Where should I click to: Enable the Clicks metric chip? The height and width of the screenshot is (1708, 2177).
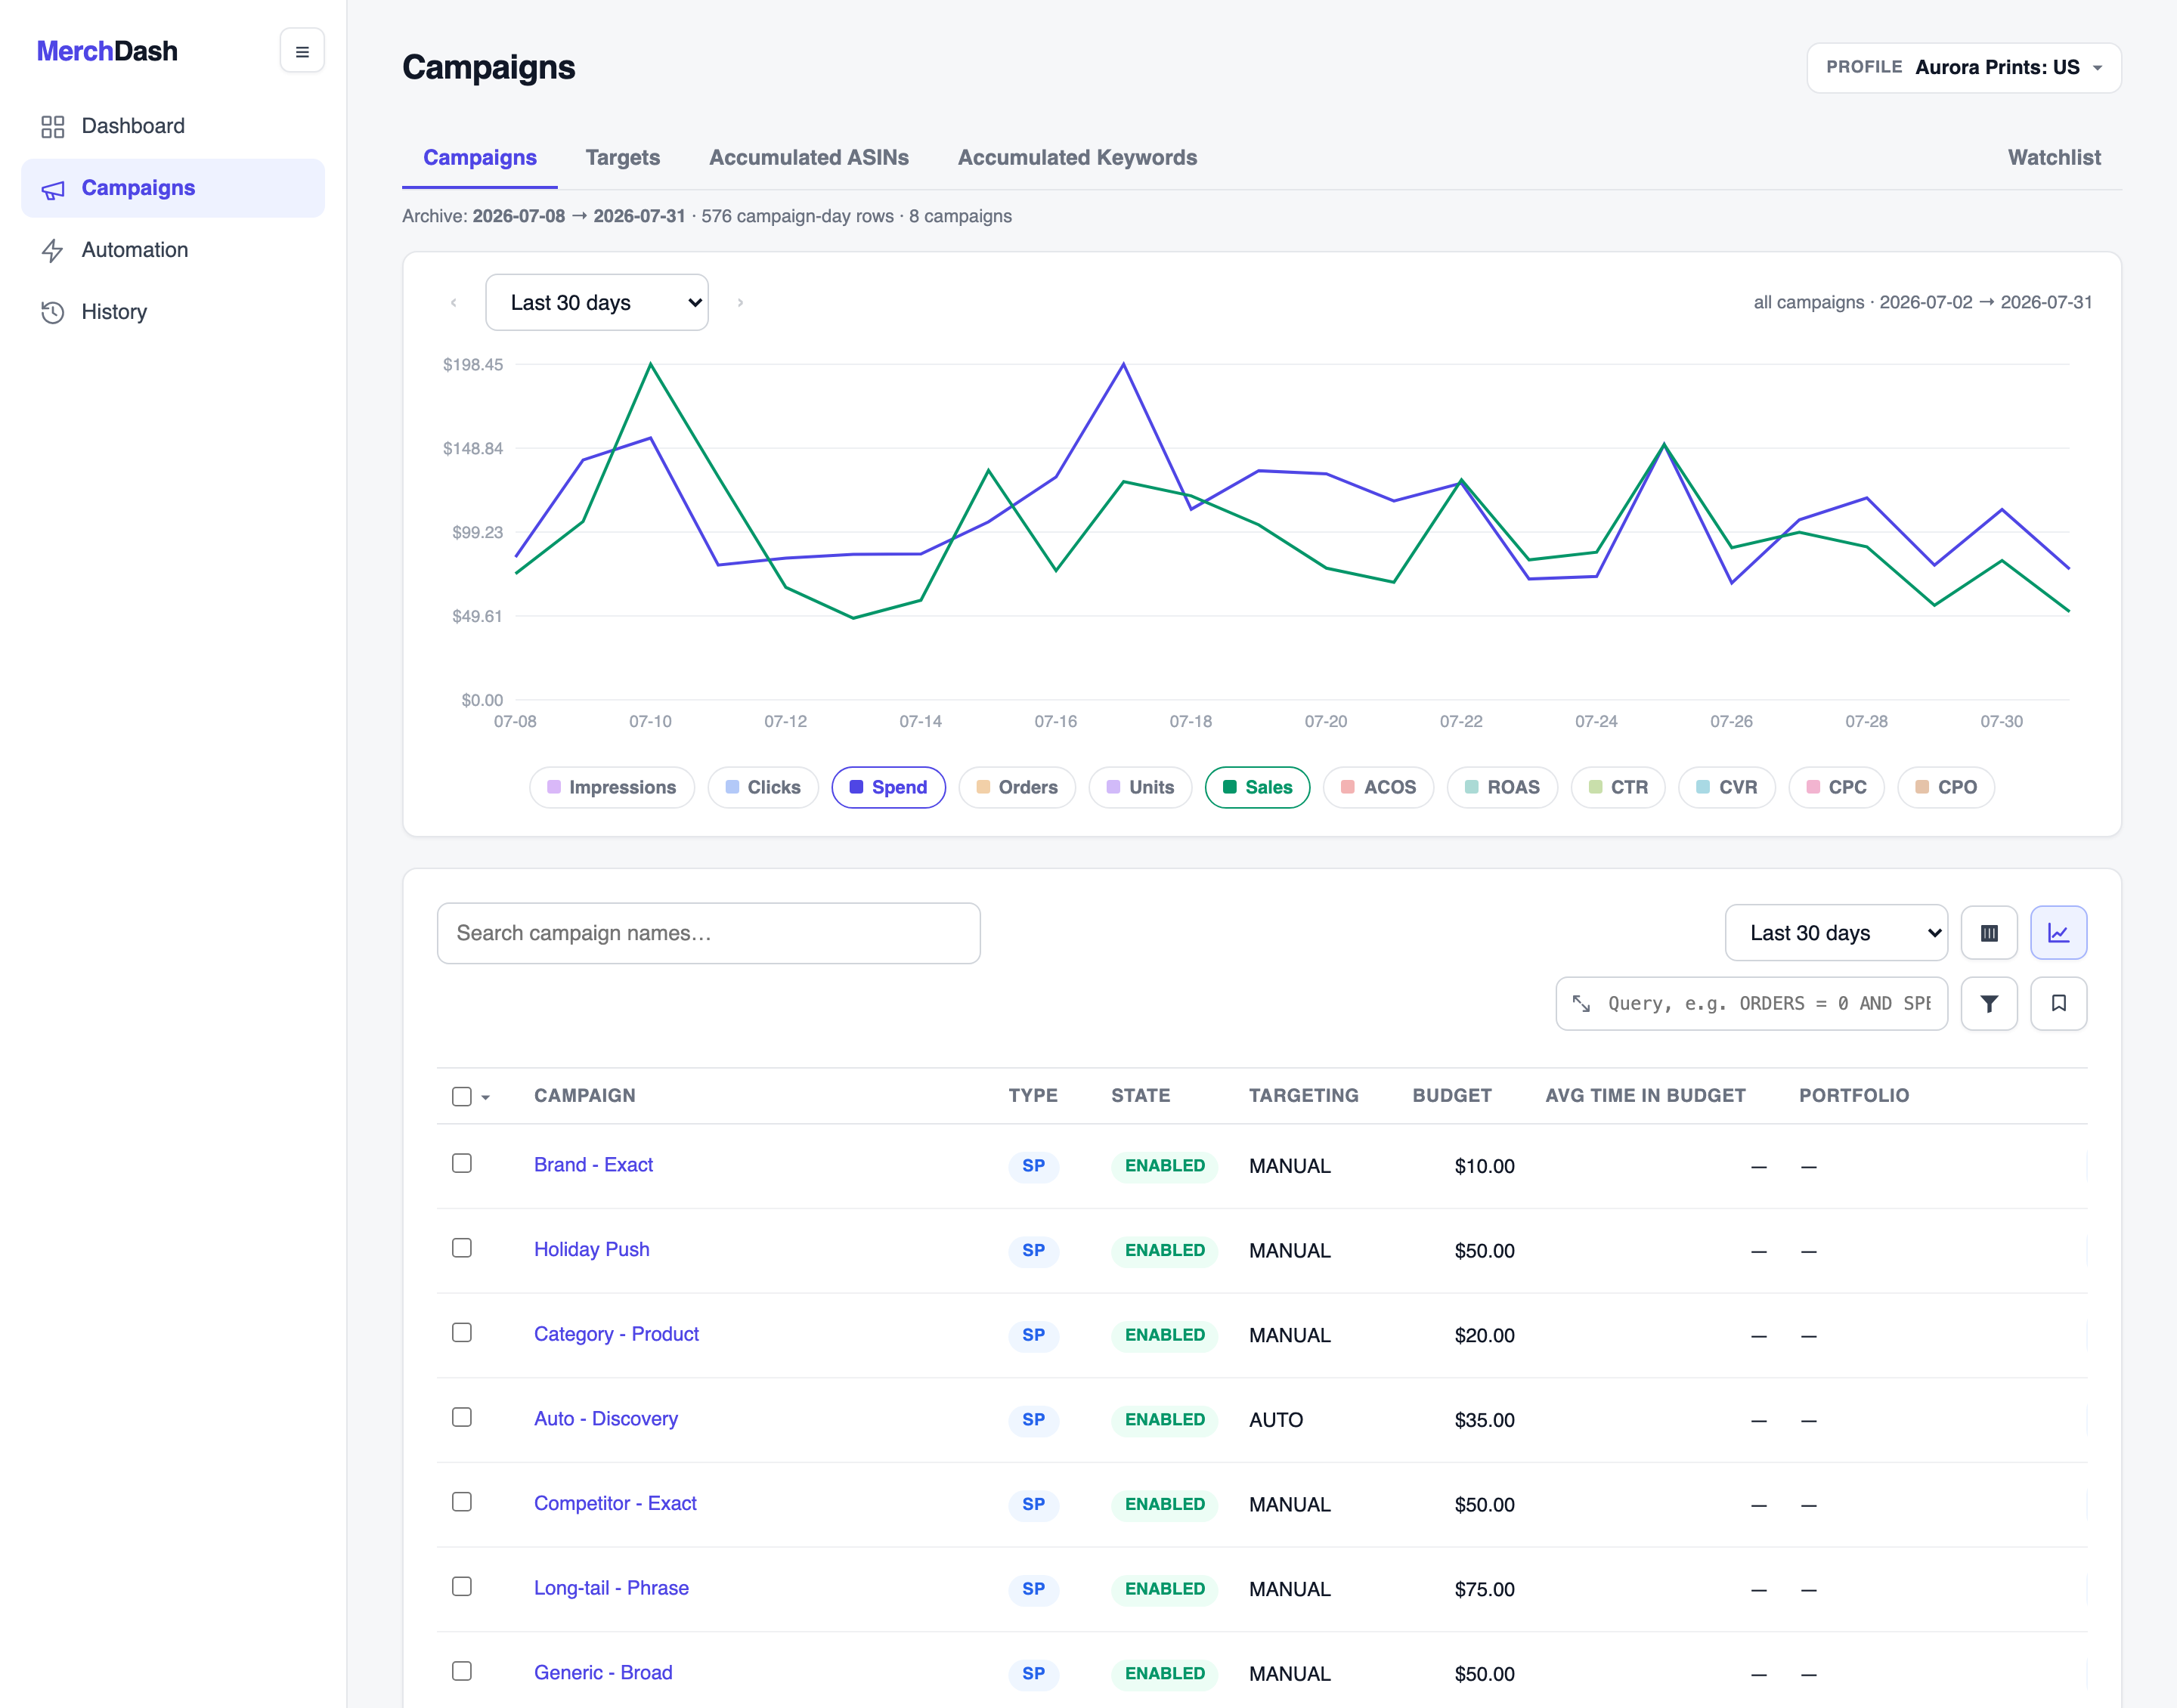tap(763, 787)
